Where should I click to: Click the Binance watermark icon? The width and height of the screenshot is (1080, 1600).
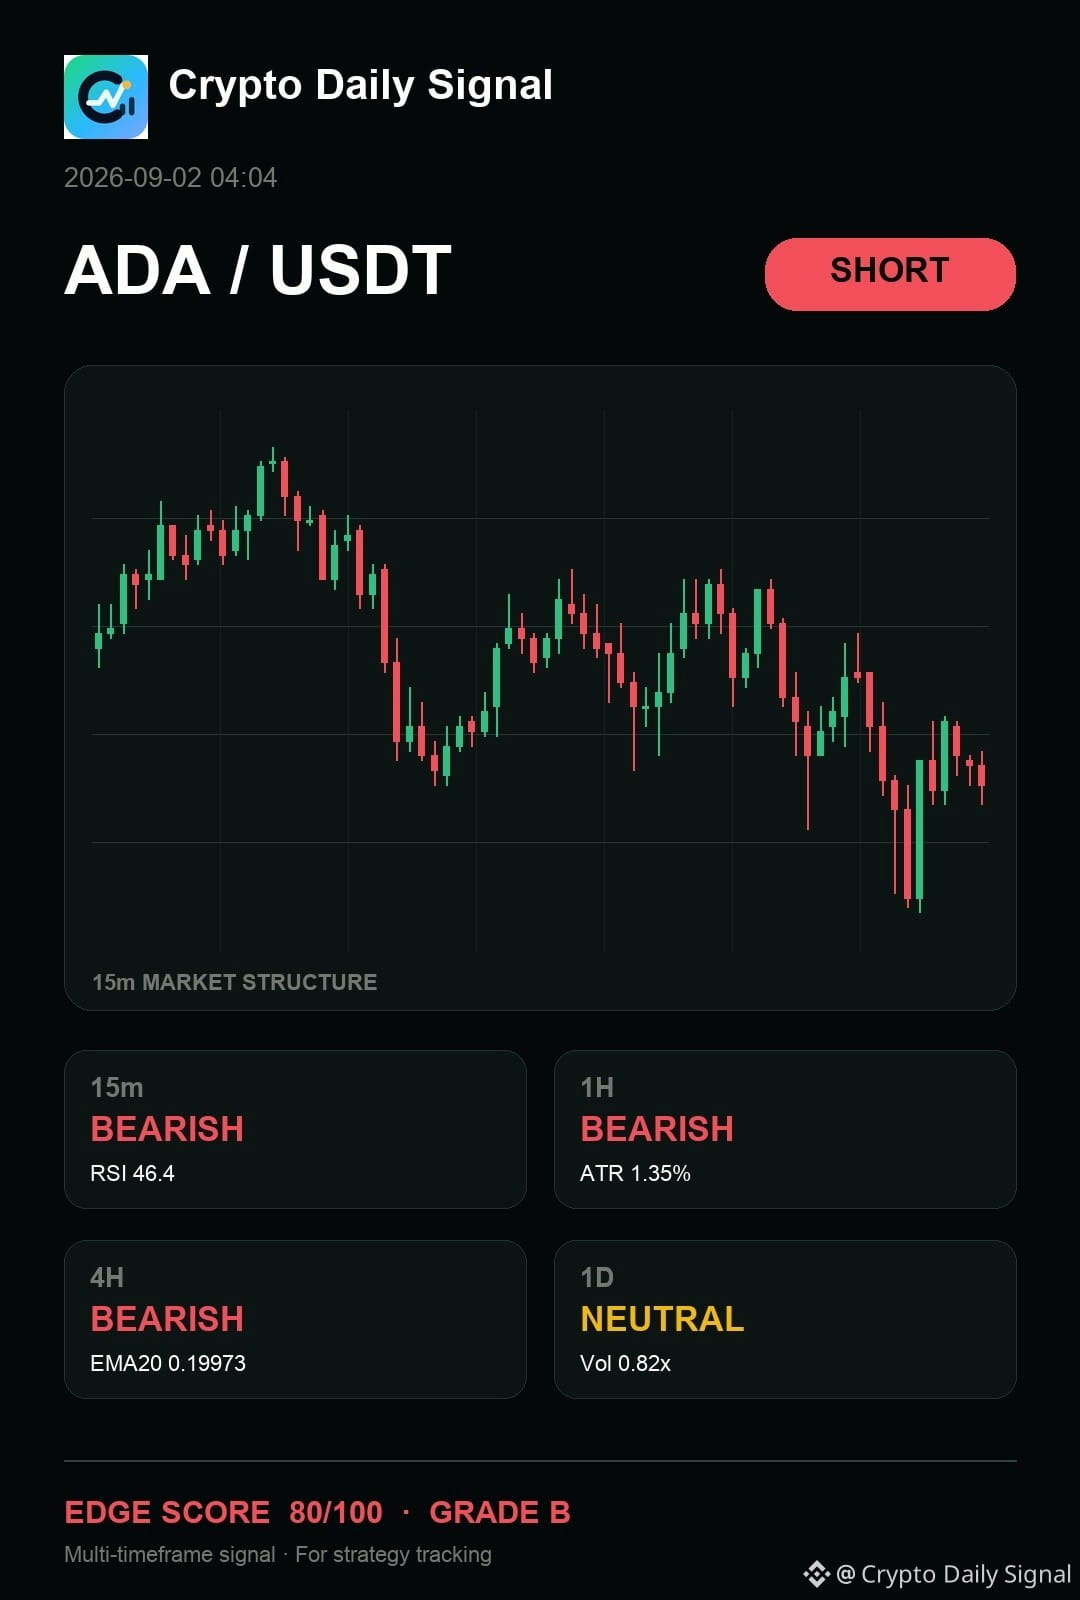[x=816, y=1574]
